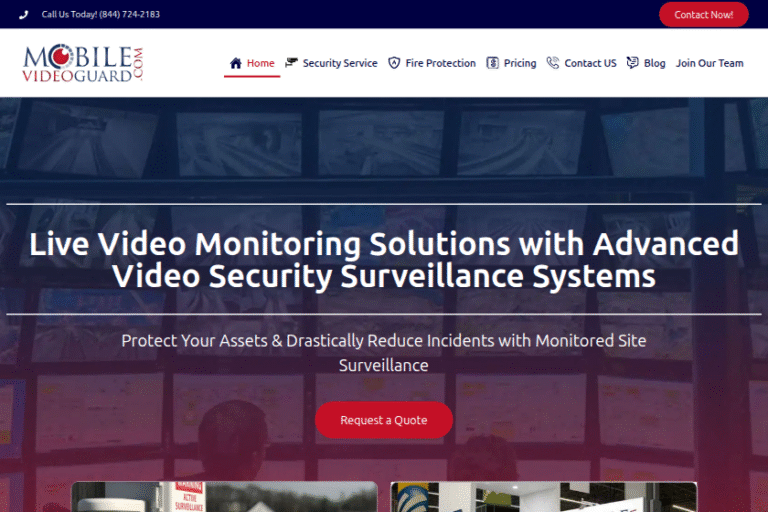
Task: Open the Pricing menu link
Action: click(520, 63)
